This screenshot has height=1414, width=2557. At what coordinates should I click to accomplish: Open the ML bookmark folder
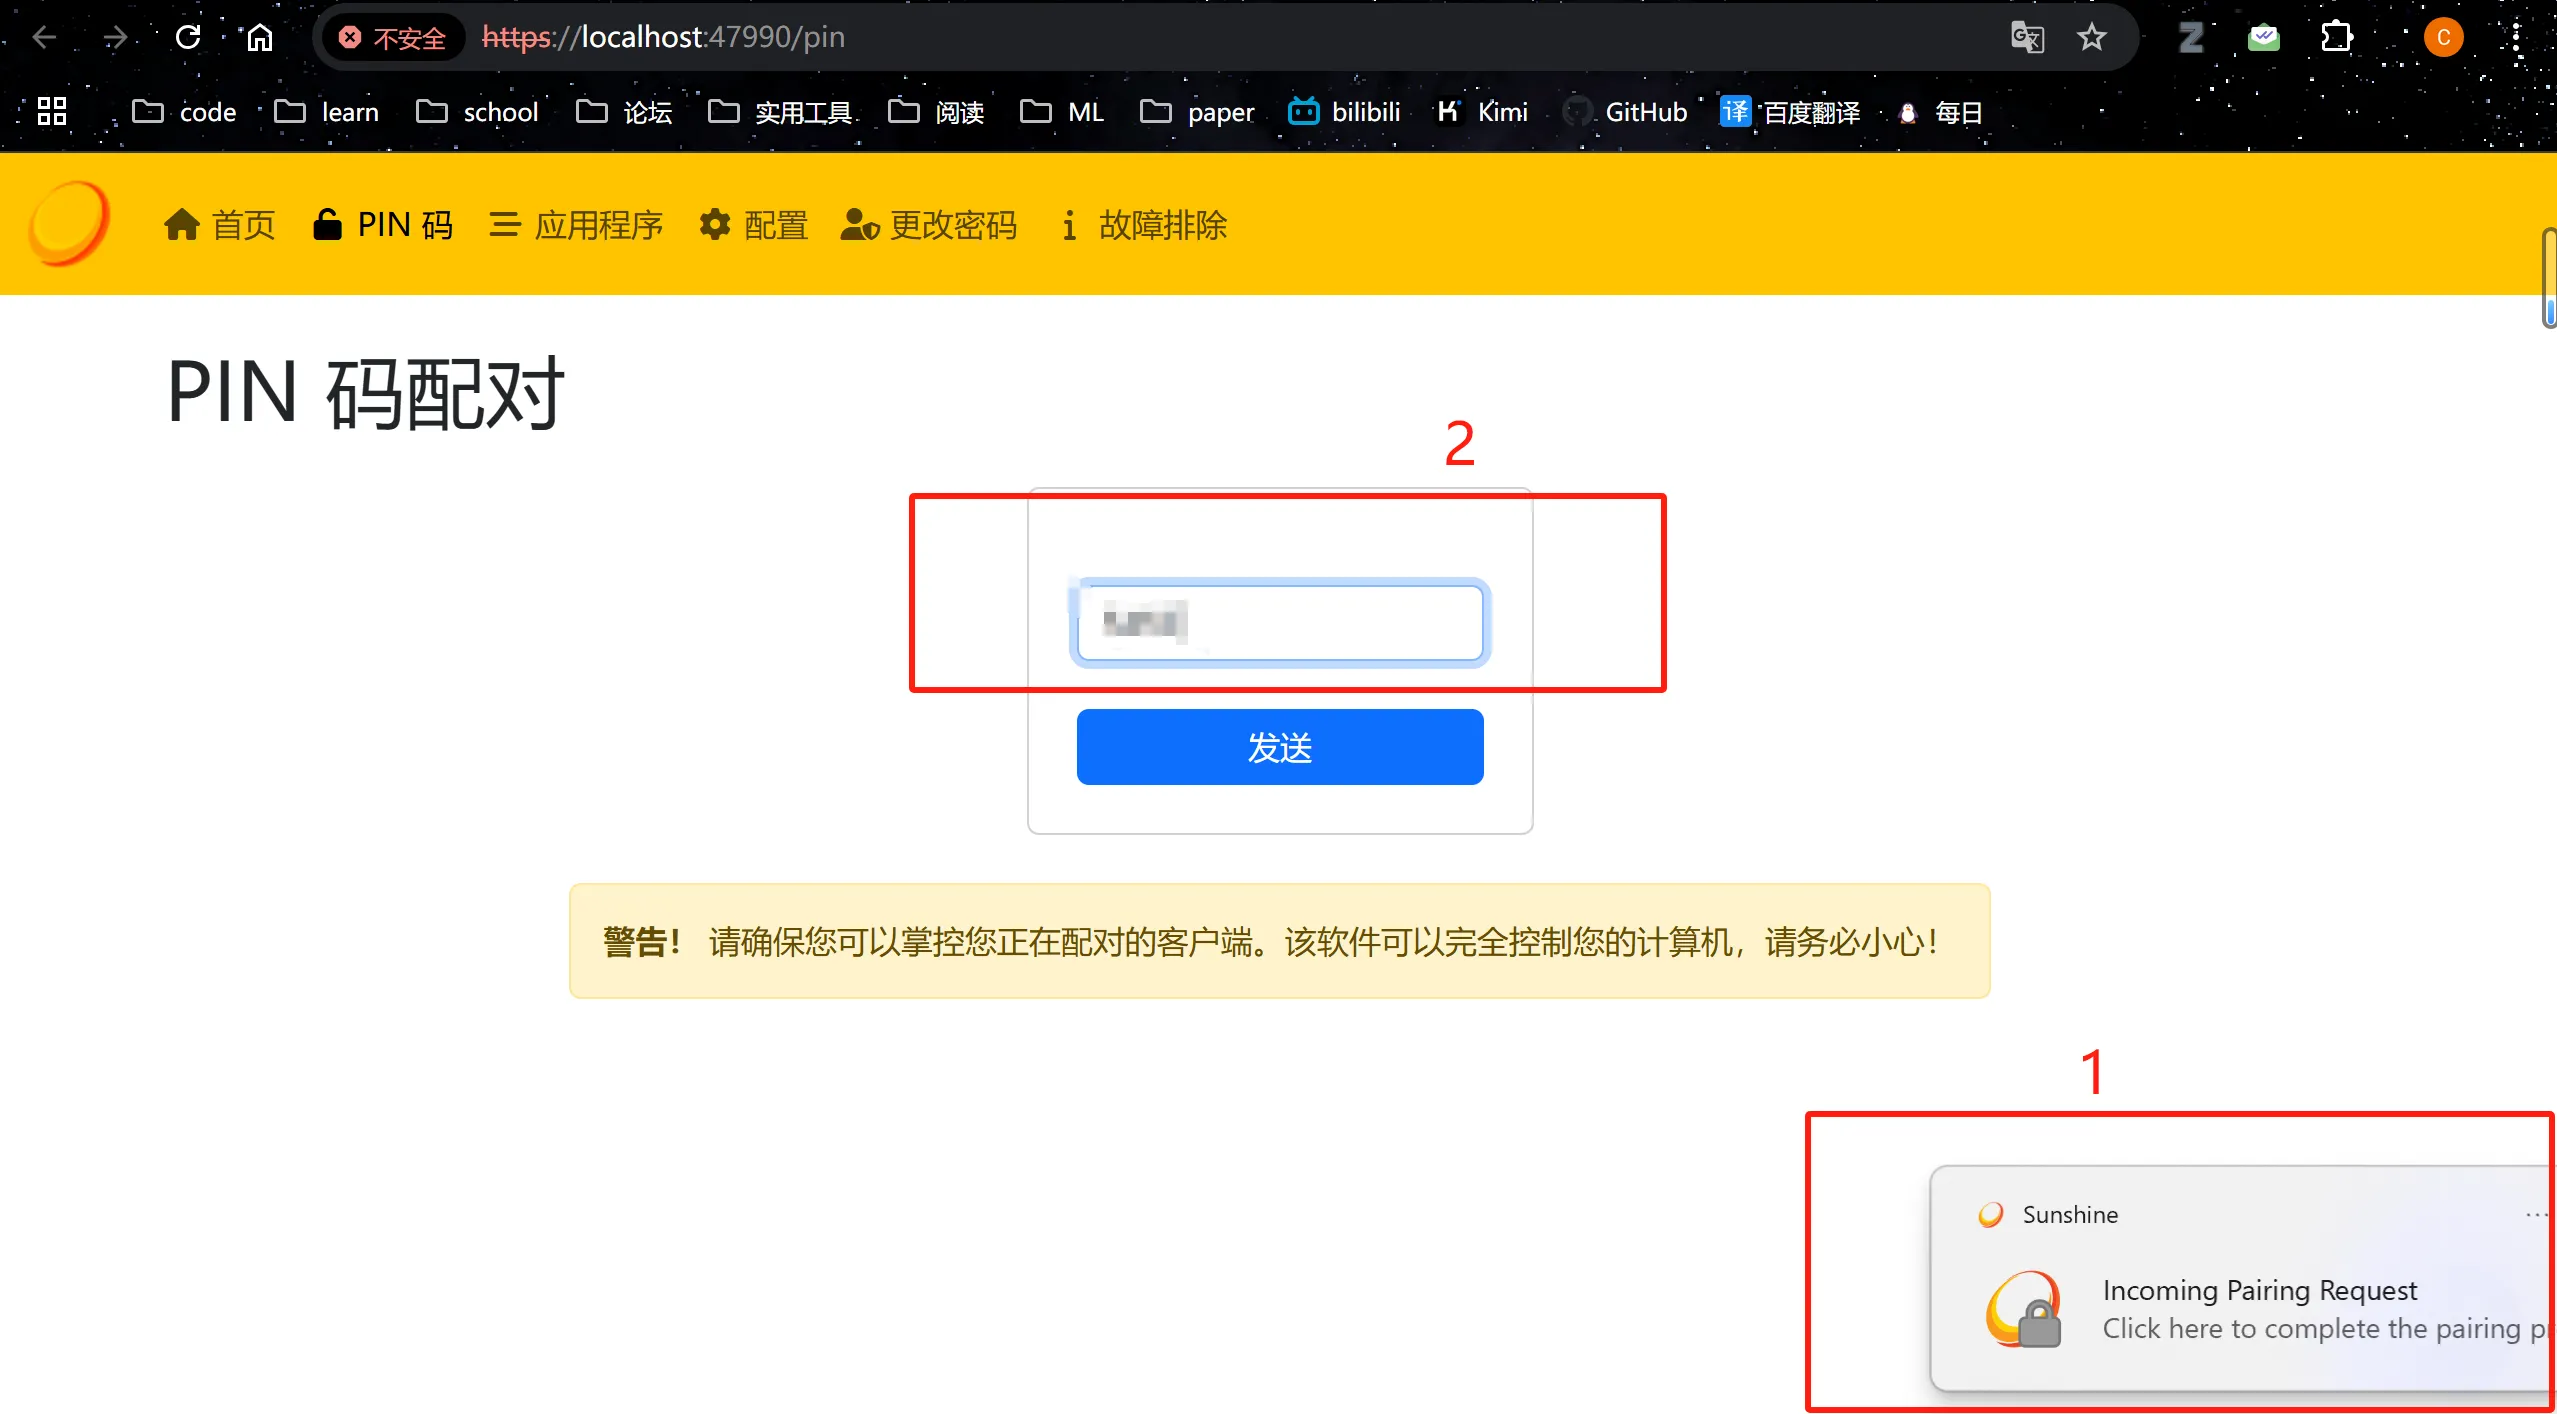pyautogui.click(x=1061, y=112)
